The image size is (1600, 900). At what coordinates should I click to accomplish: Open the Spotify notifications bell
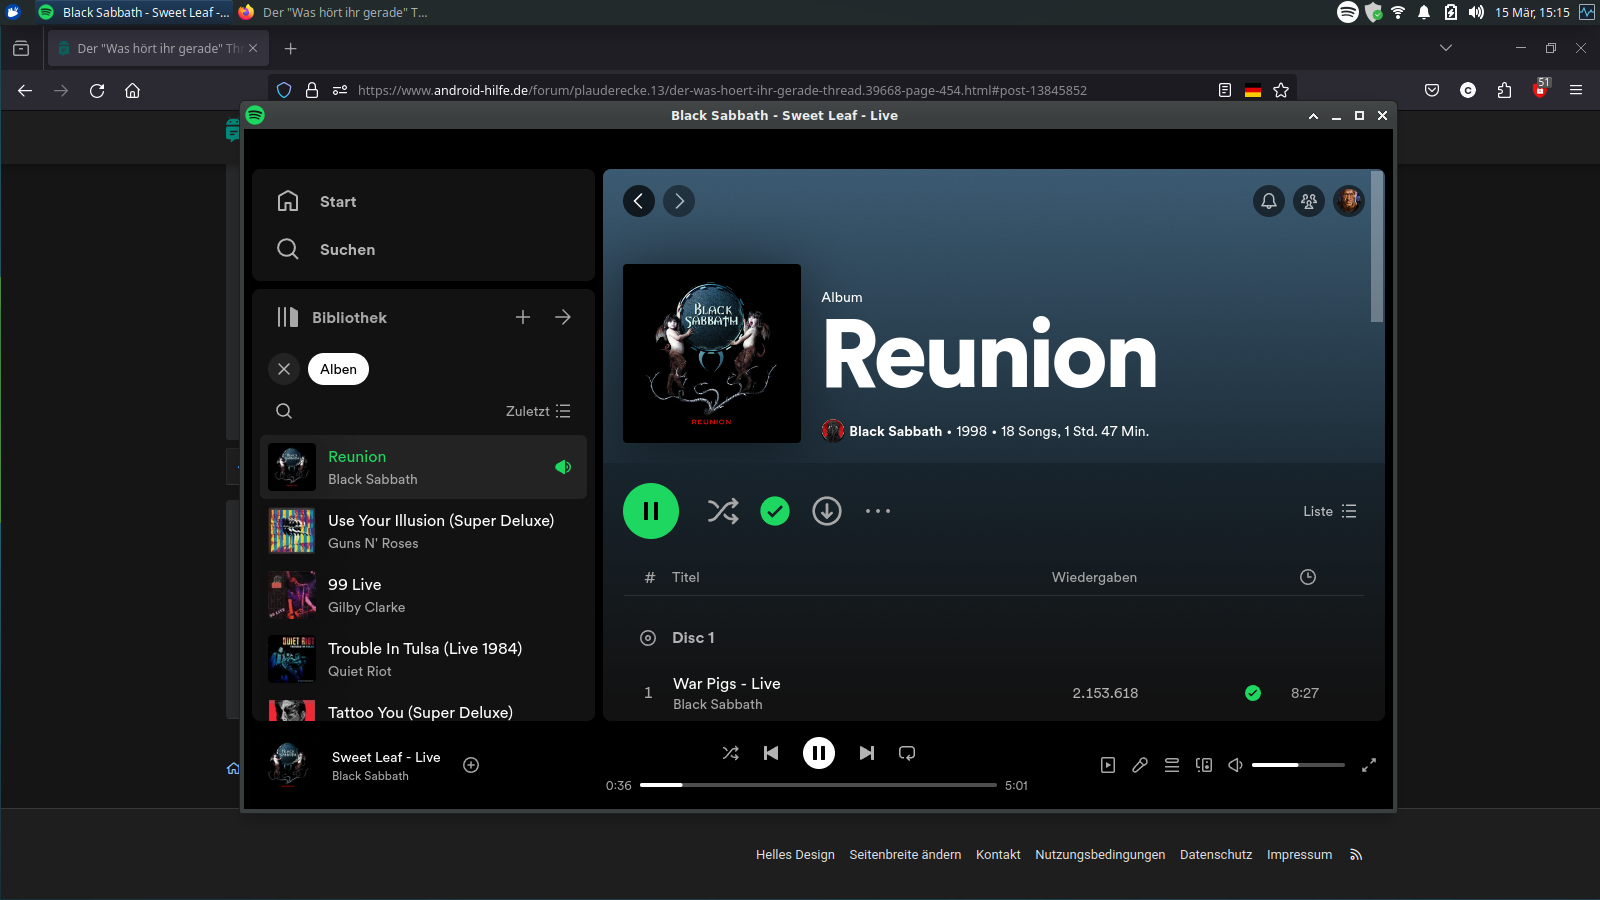click(x=1268, y=201)
